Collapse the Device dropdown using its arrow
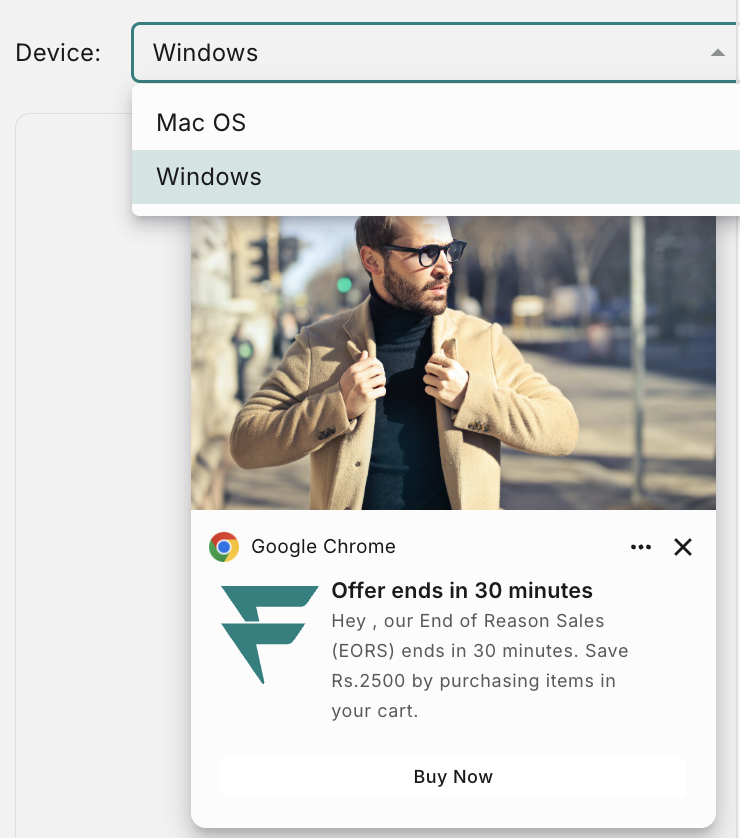Image resolution: width=740 pixels, height=838 pixels. [718, 52]
